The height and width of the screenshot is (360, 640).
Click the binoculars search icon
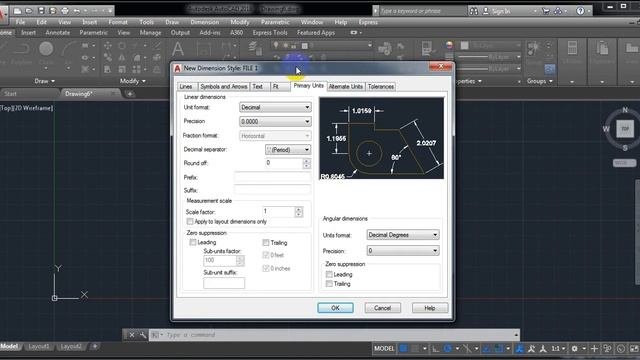(473, 11)
